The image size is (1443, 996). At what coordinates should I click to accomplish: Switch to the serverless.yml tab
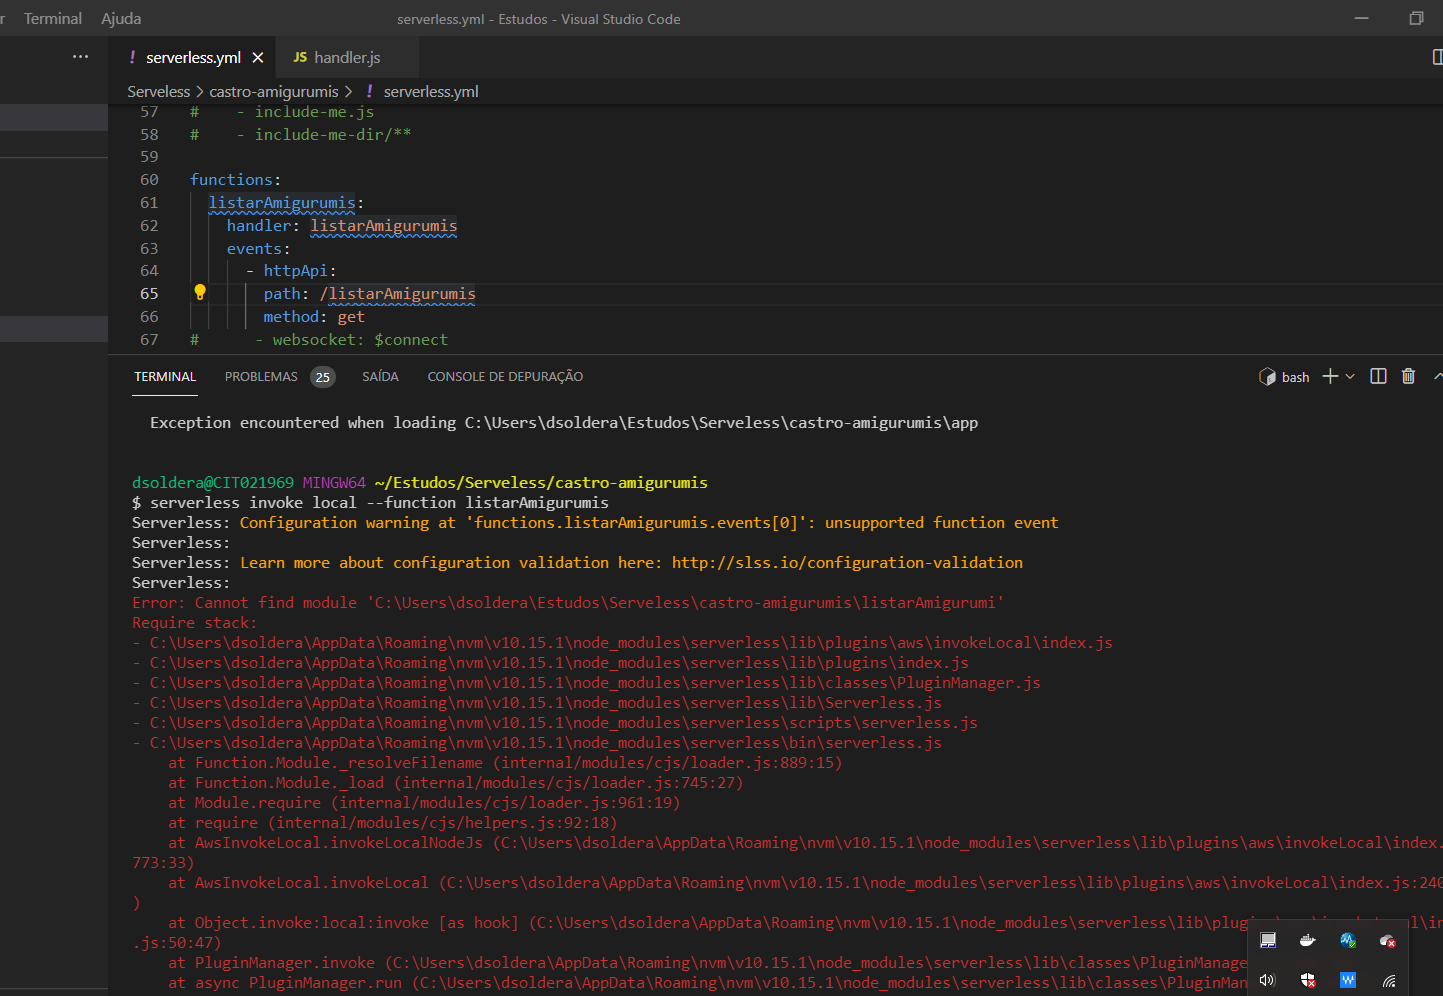pyautogui.click(x=193, y=58)
